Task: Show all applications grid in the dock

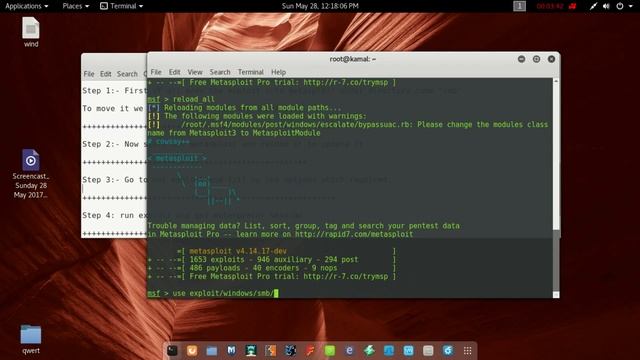Action: tap(468, 351)
